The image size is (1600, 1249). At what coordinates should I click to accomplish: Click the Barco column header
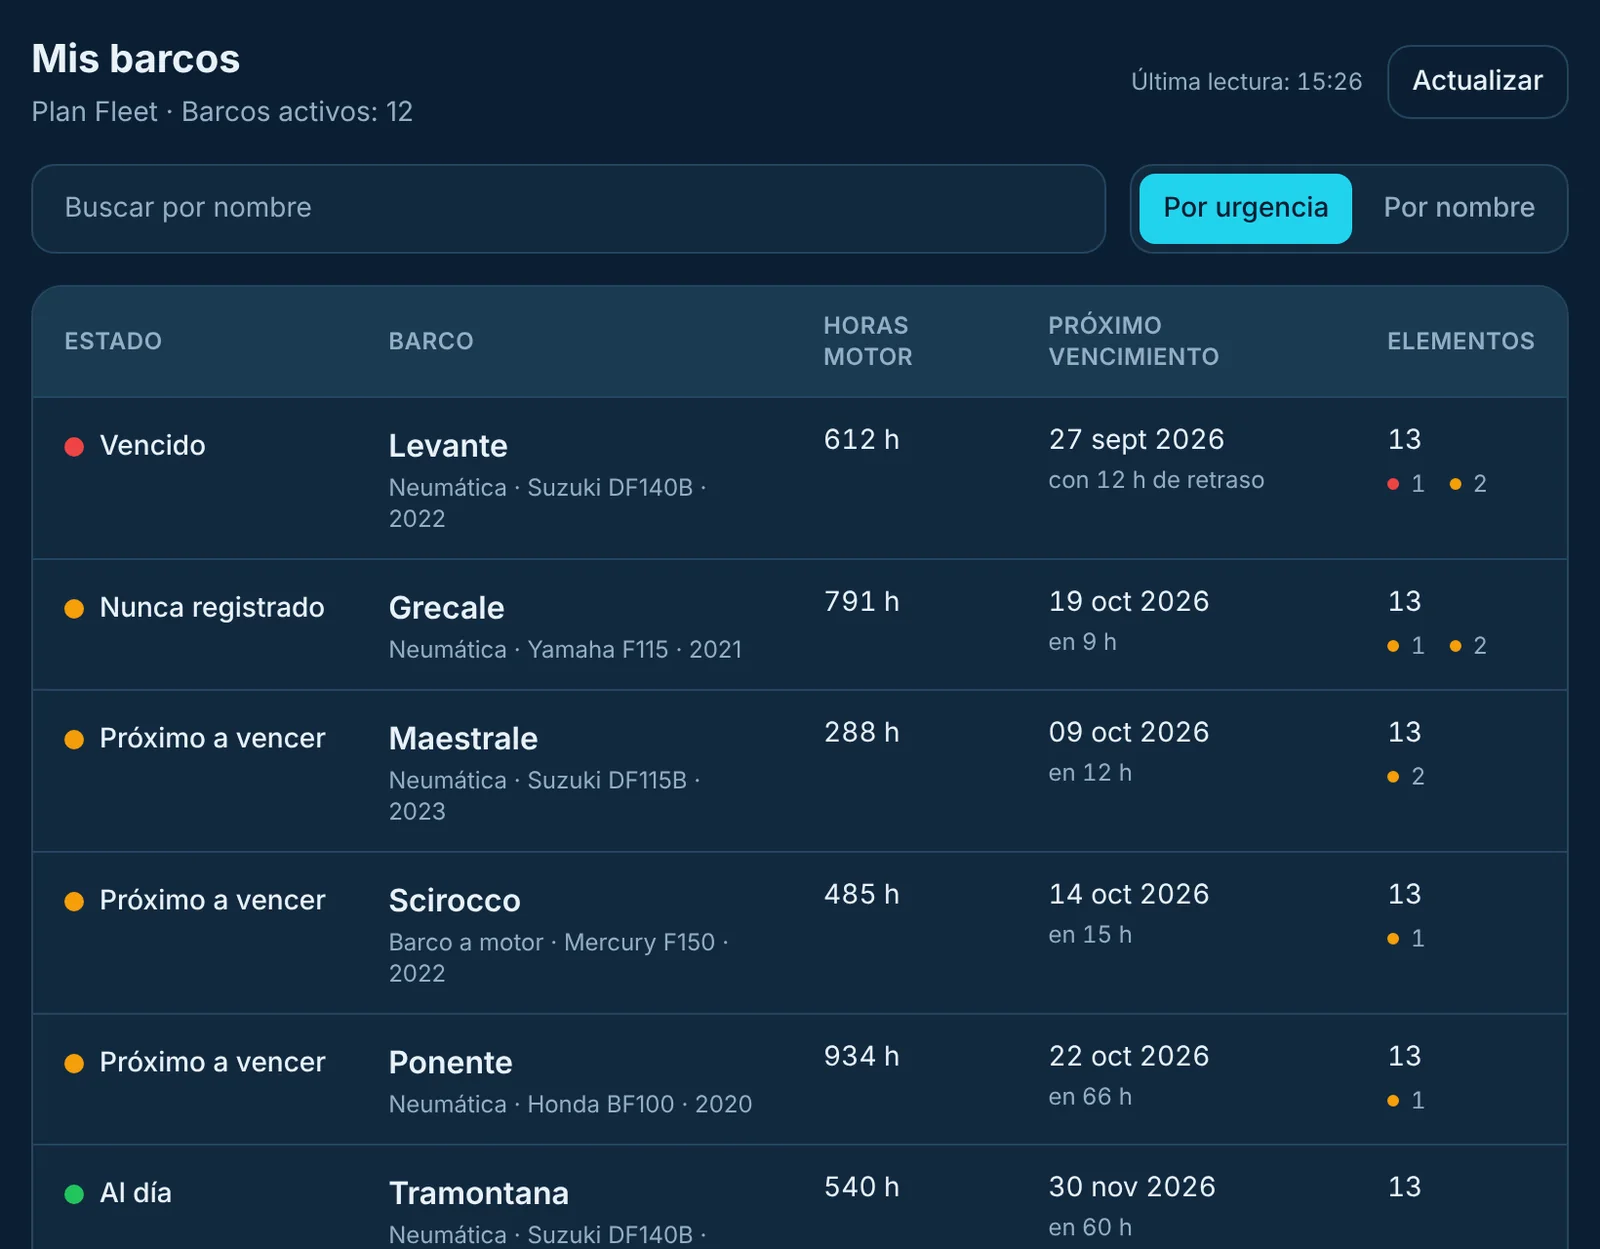[x=431, y=341]
